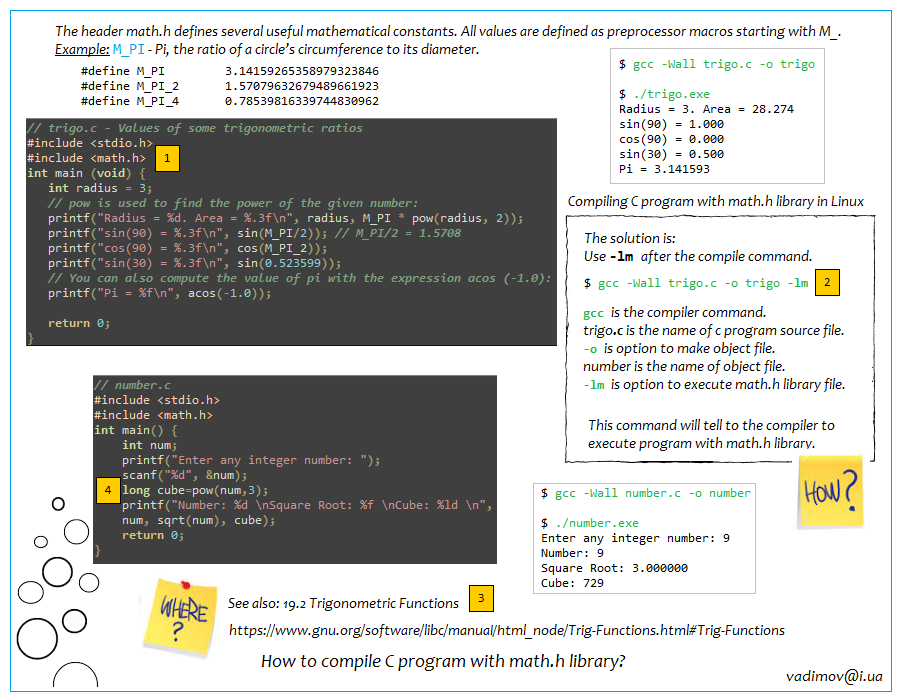Image resolution: width=900 pixels, height=700 pixels.
Task: Click 'Use -lm after the compile command.'
Action: (x=698, y=256)
